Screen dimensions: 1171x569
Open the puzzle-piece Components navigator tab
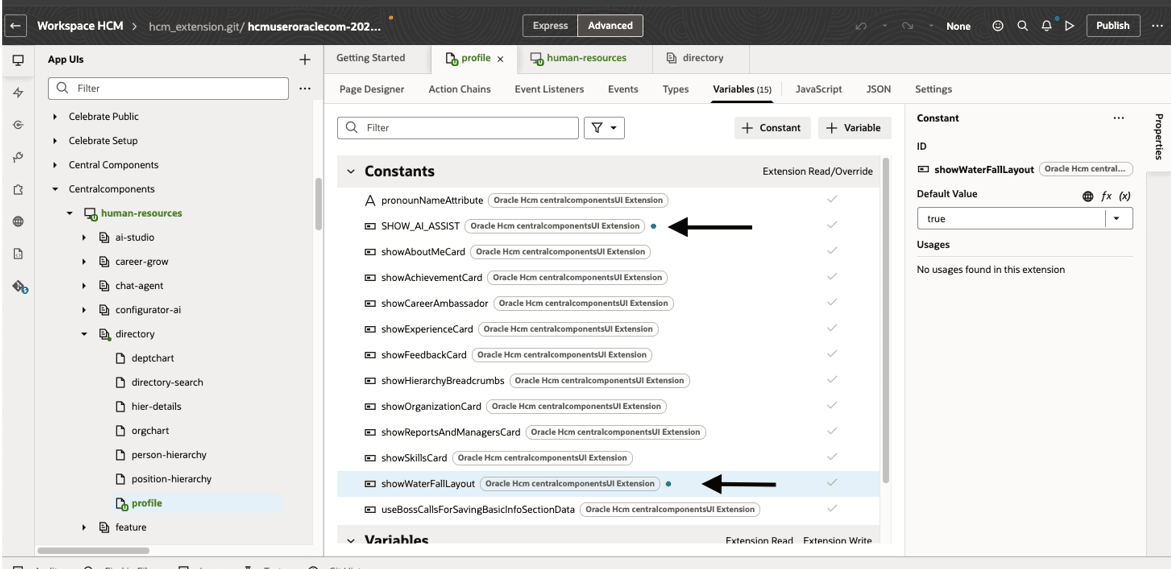pos(18,190)
